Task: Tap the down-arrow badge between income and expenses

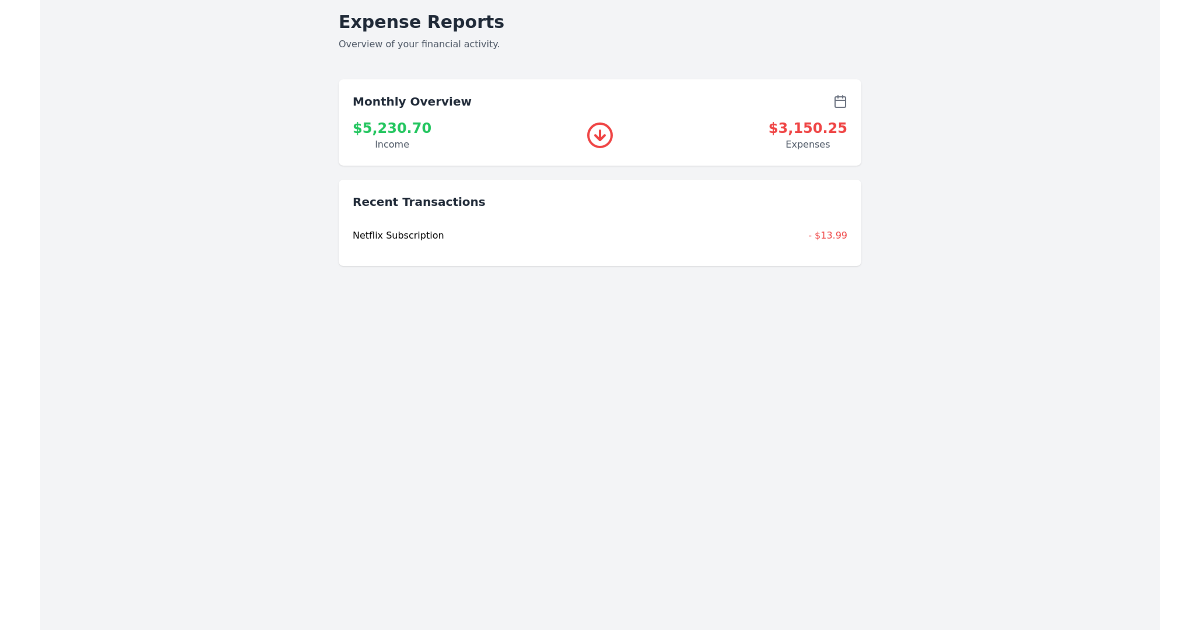Action: click(599, 135)
